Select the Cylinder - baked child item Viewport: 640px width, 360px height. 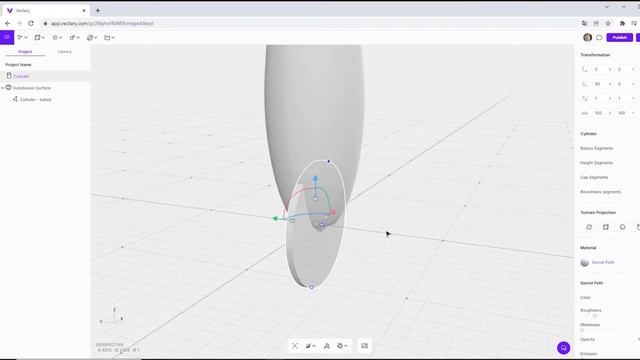(36, 100)
